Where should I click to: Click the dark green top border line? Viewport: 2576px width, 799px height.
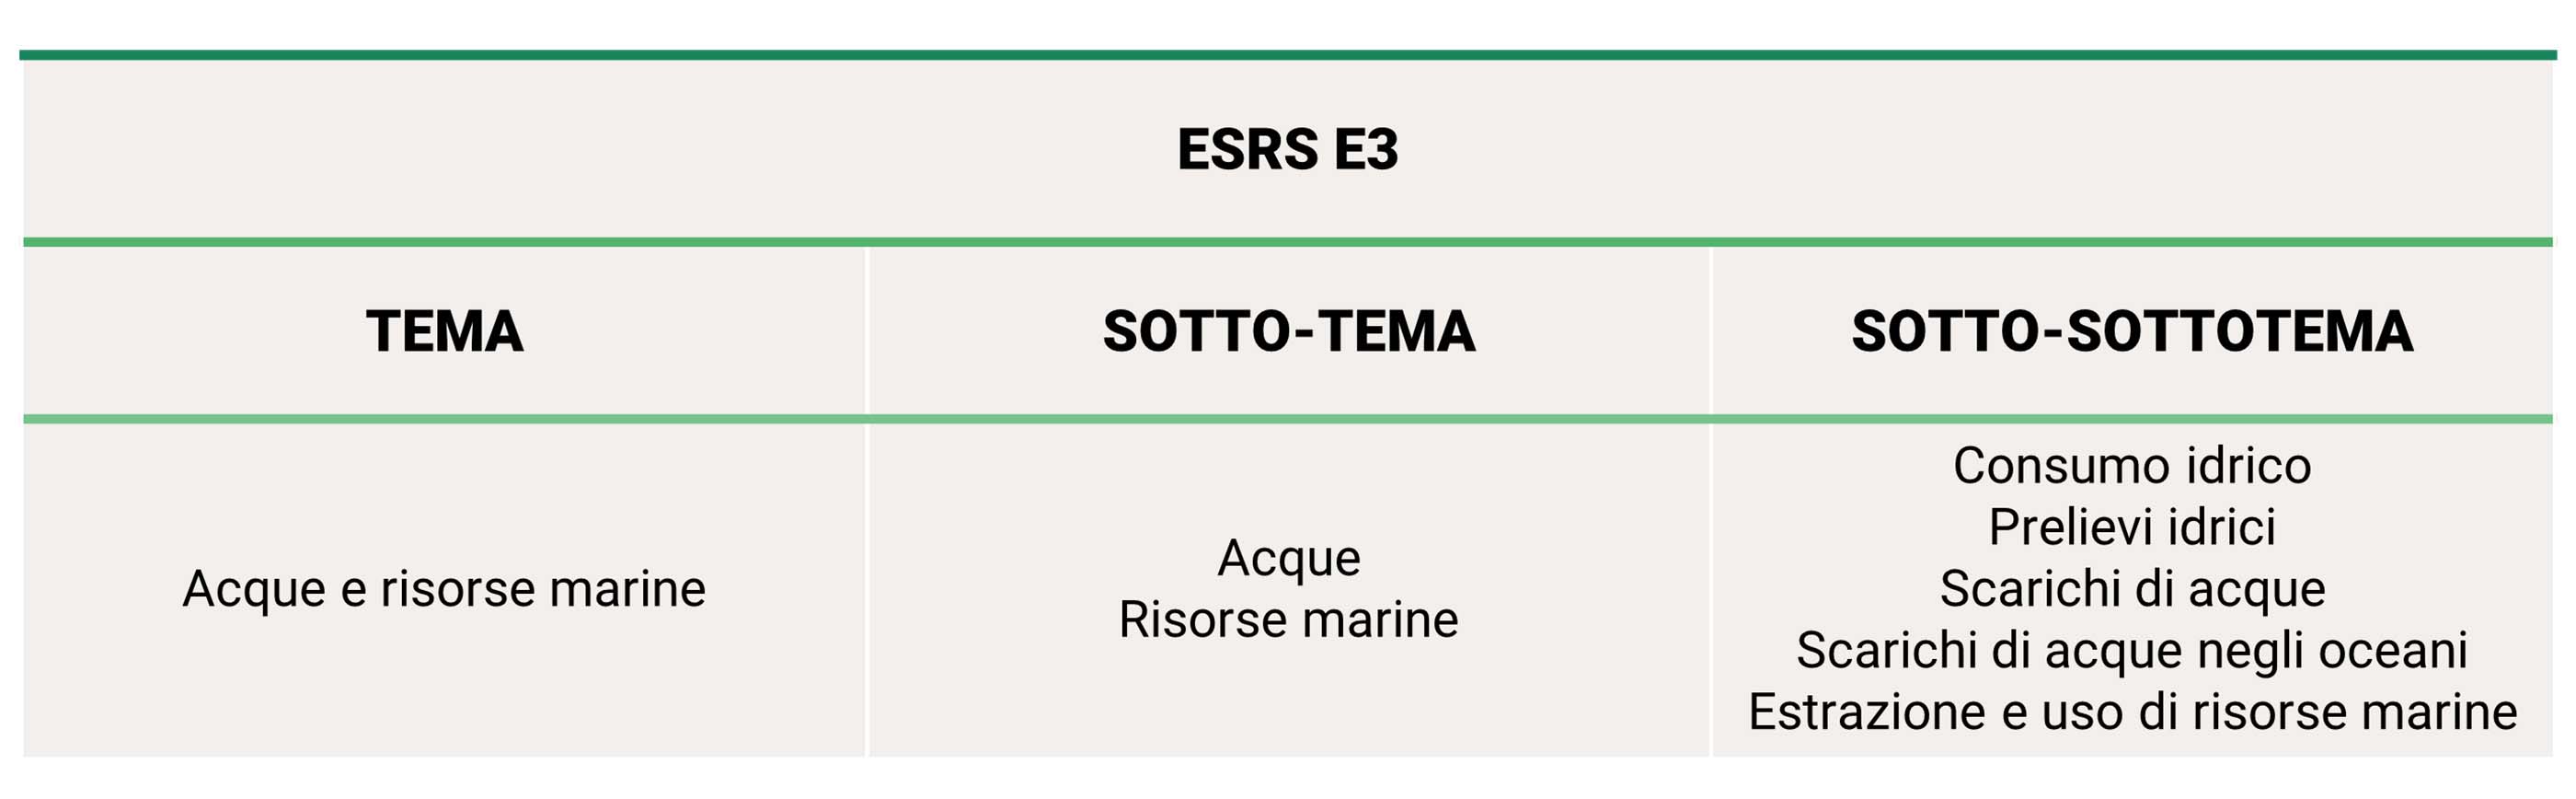[1288, 55]
